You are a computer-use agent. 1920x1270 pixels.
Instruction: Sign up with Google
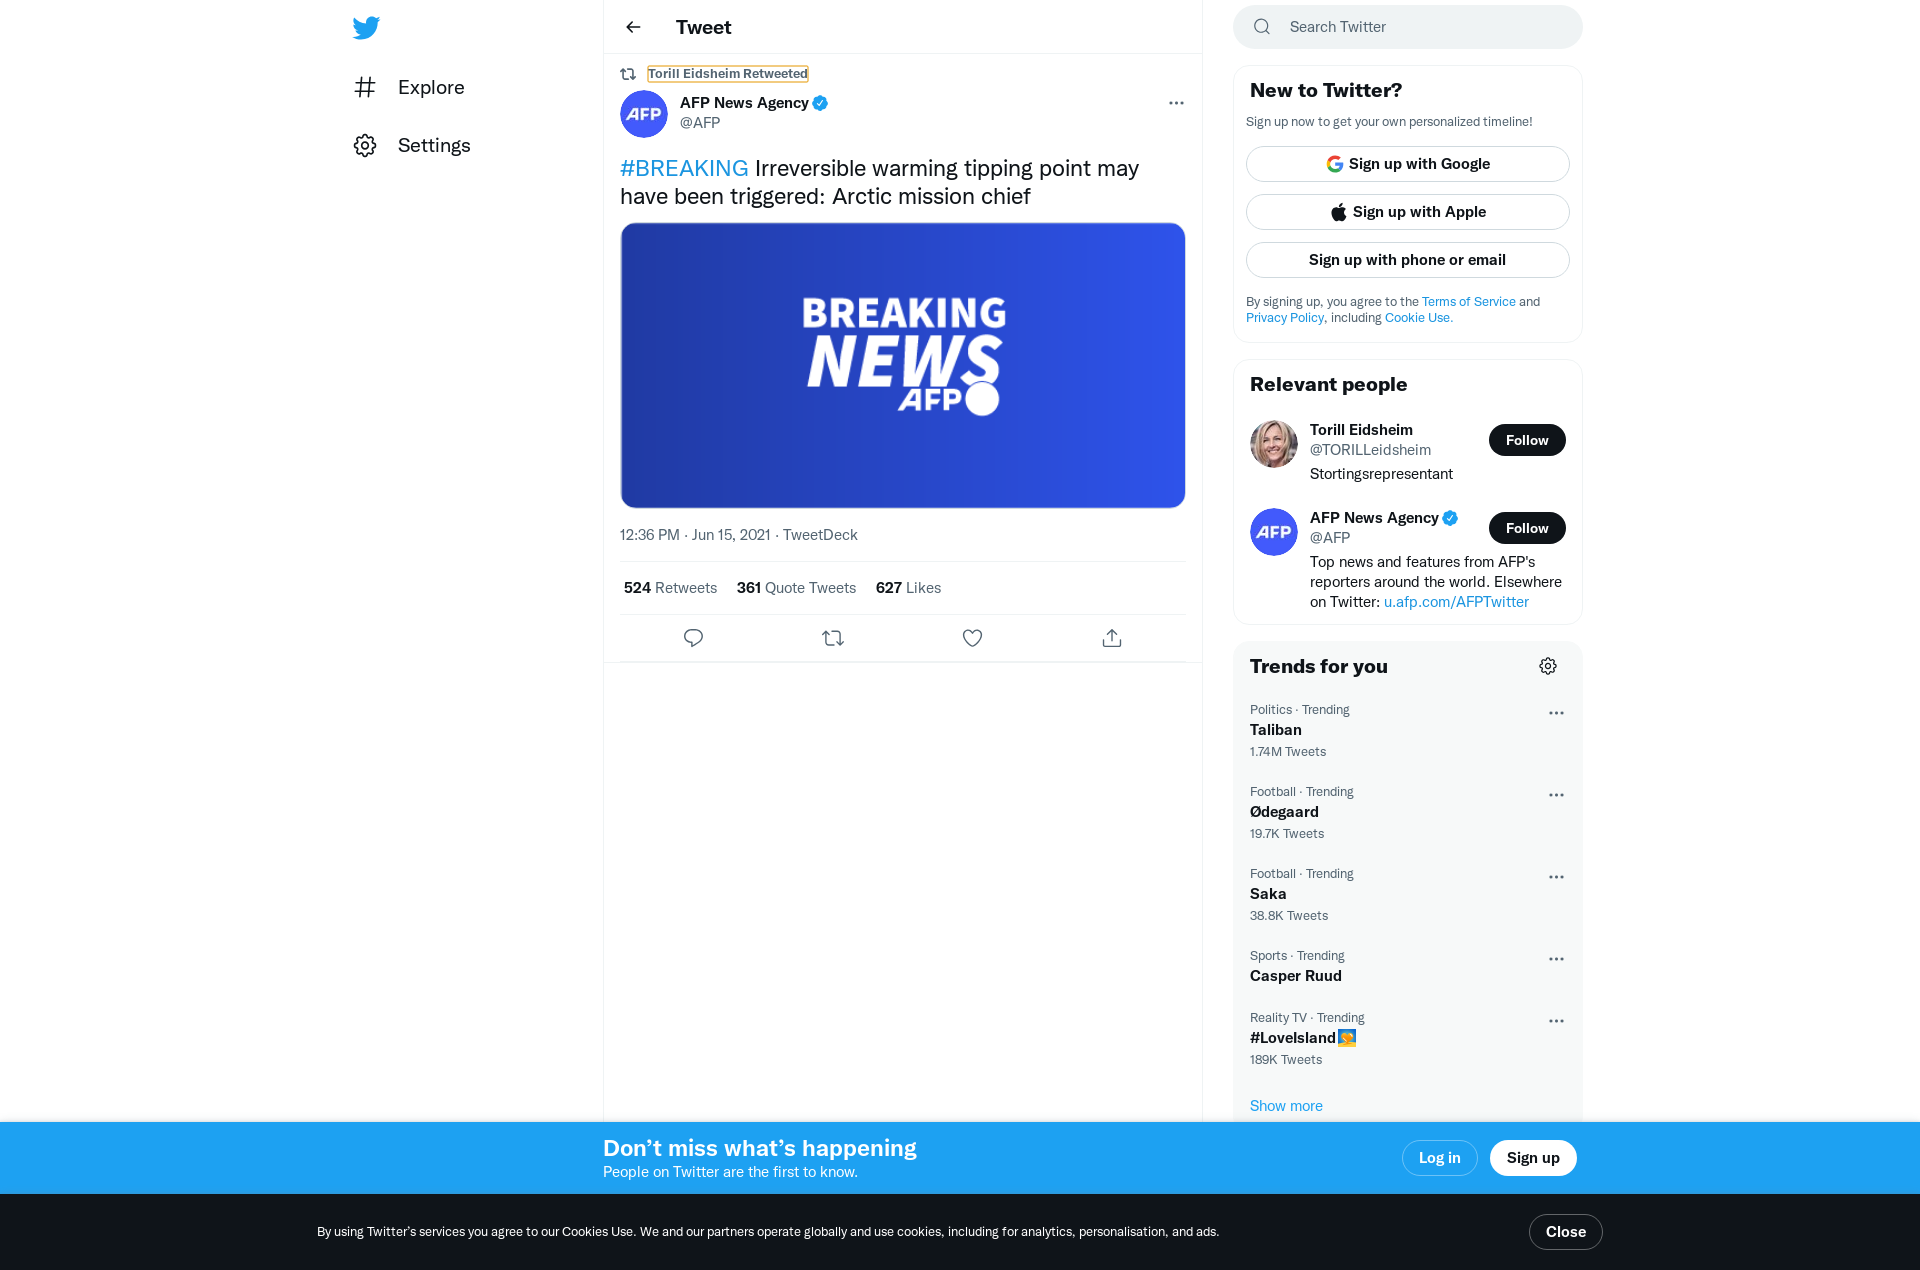1408,164
